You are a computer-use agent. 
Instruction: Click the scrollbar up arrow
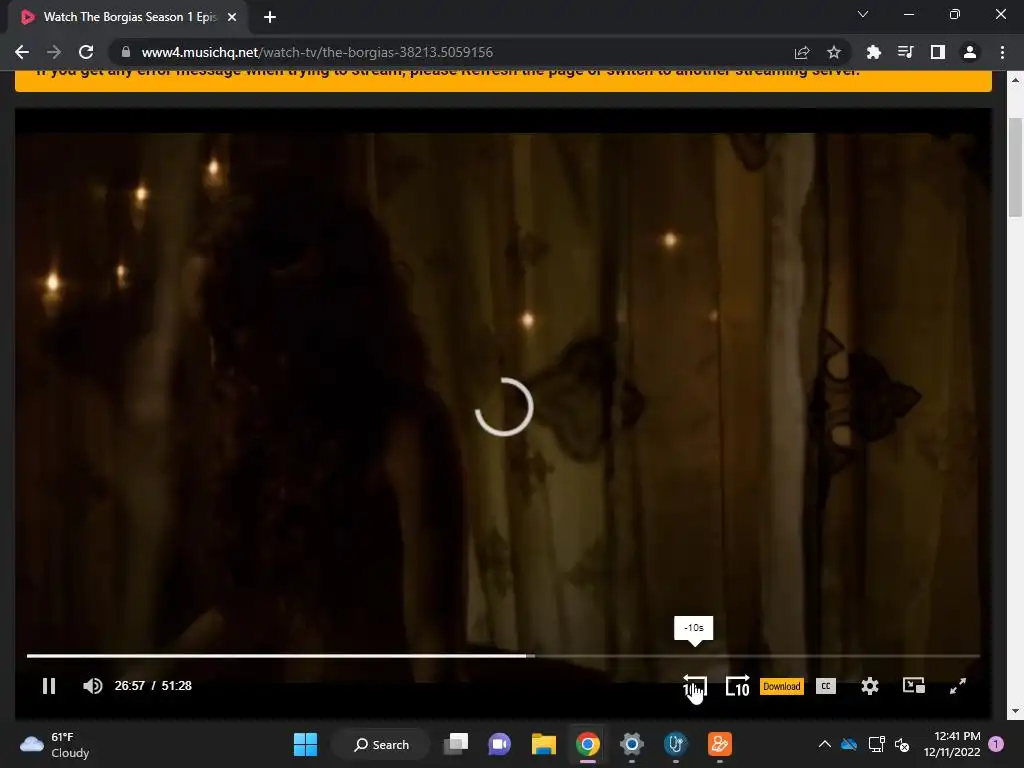tap(1015, 80)
